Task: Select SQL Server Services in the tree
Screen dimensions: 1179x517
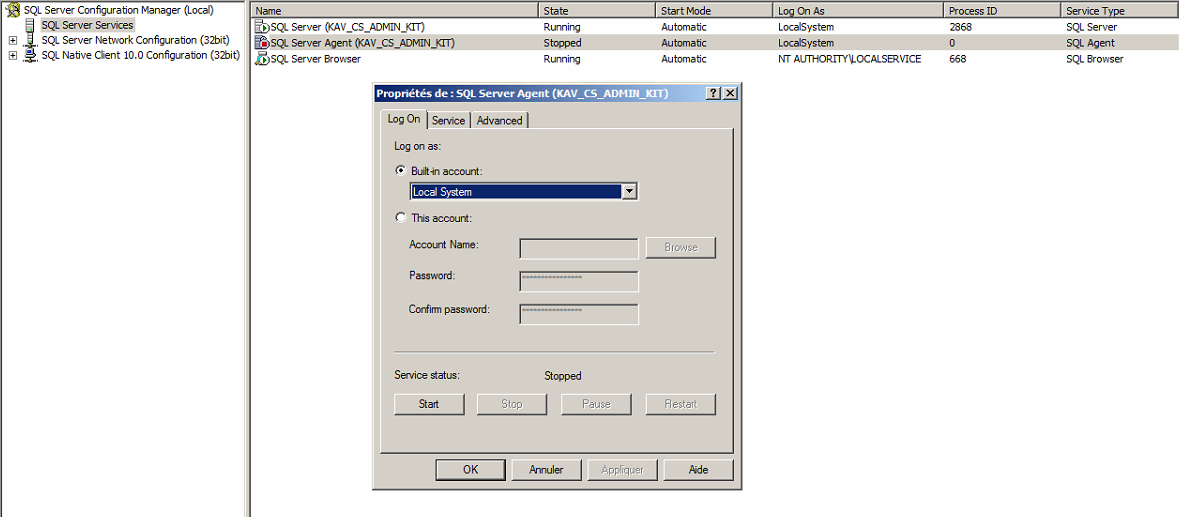Action: pos(87,26)
